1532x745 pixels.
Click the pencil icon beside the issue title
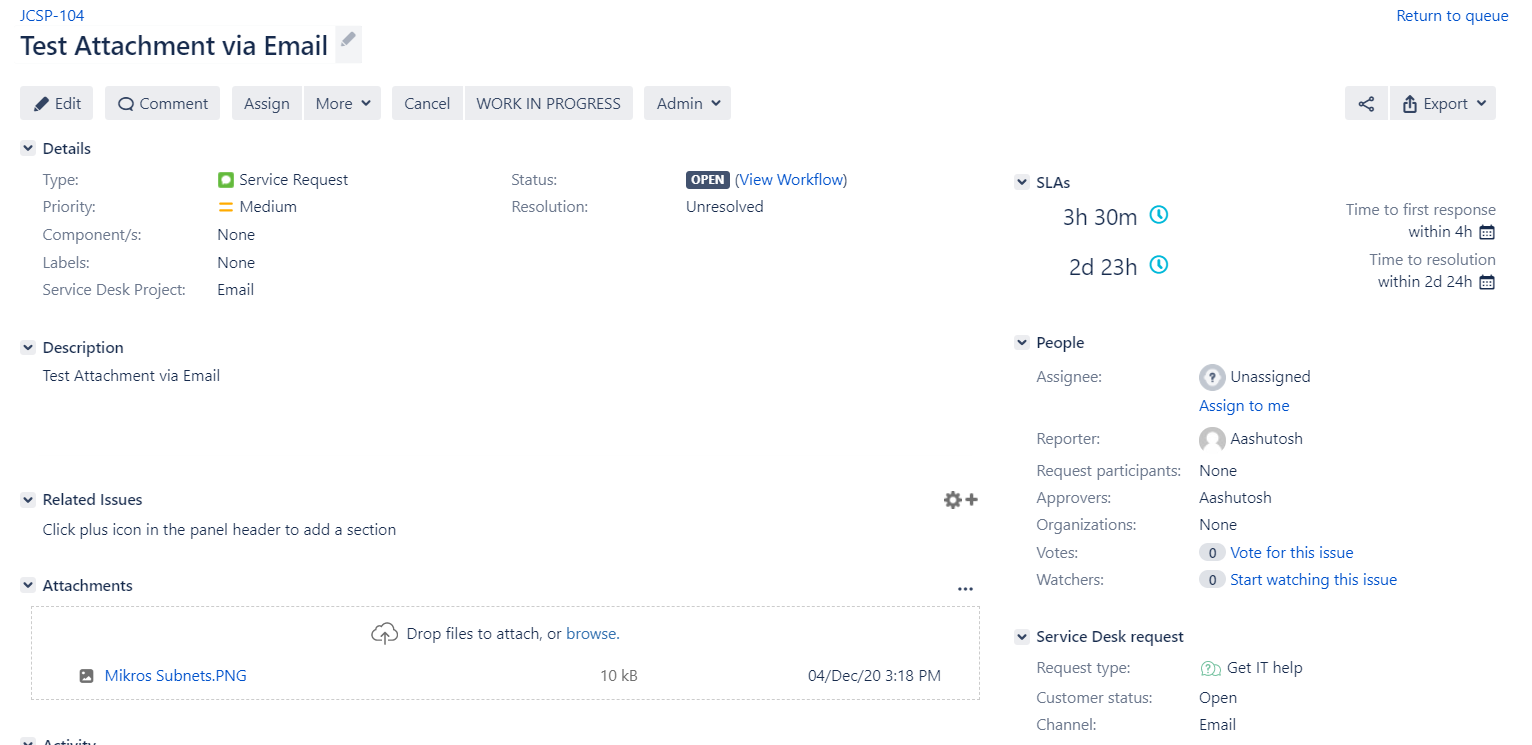point(348,43)
